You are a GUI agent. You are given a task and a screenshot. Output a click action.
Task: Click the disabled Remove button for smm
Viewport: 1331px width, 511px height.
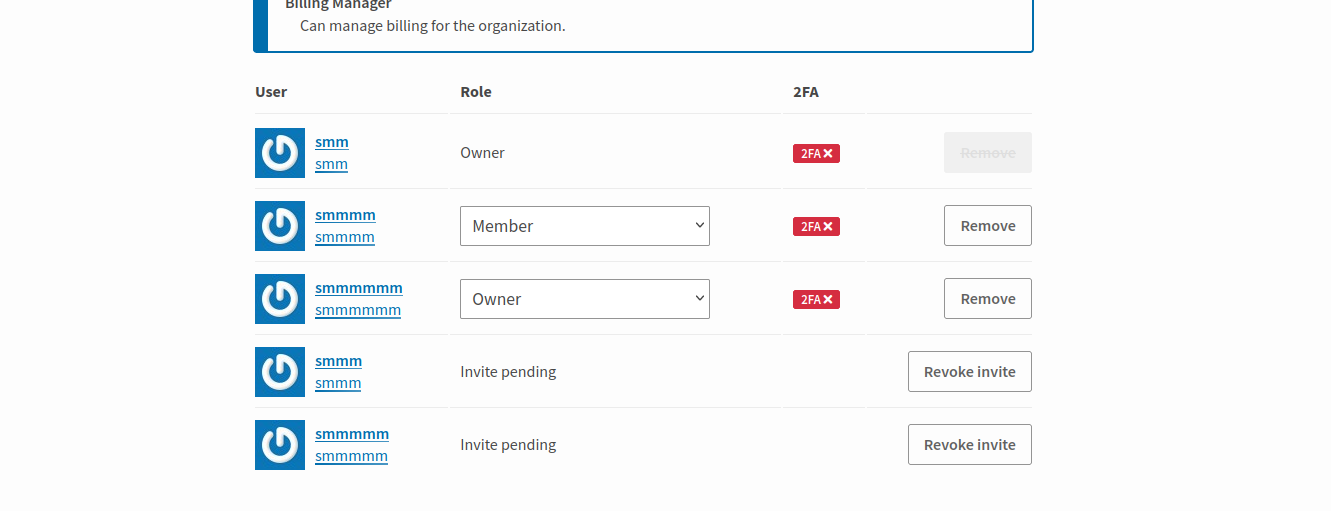click(x=988, y=153)
